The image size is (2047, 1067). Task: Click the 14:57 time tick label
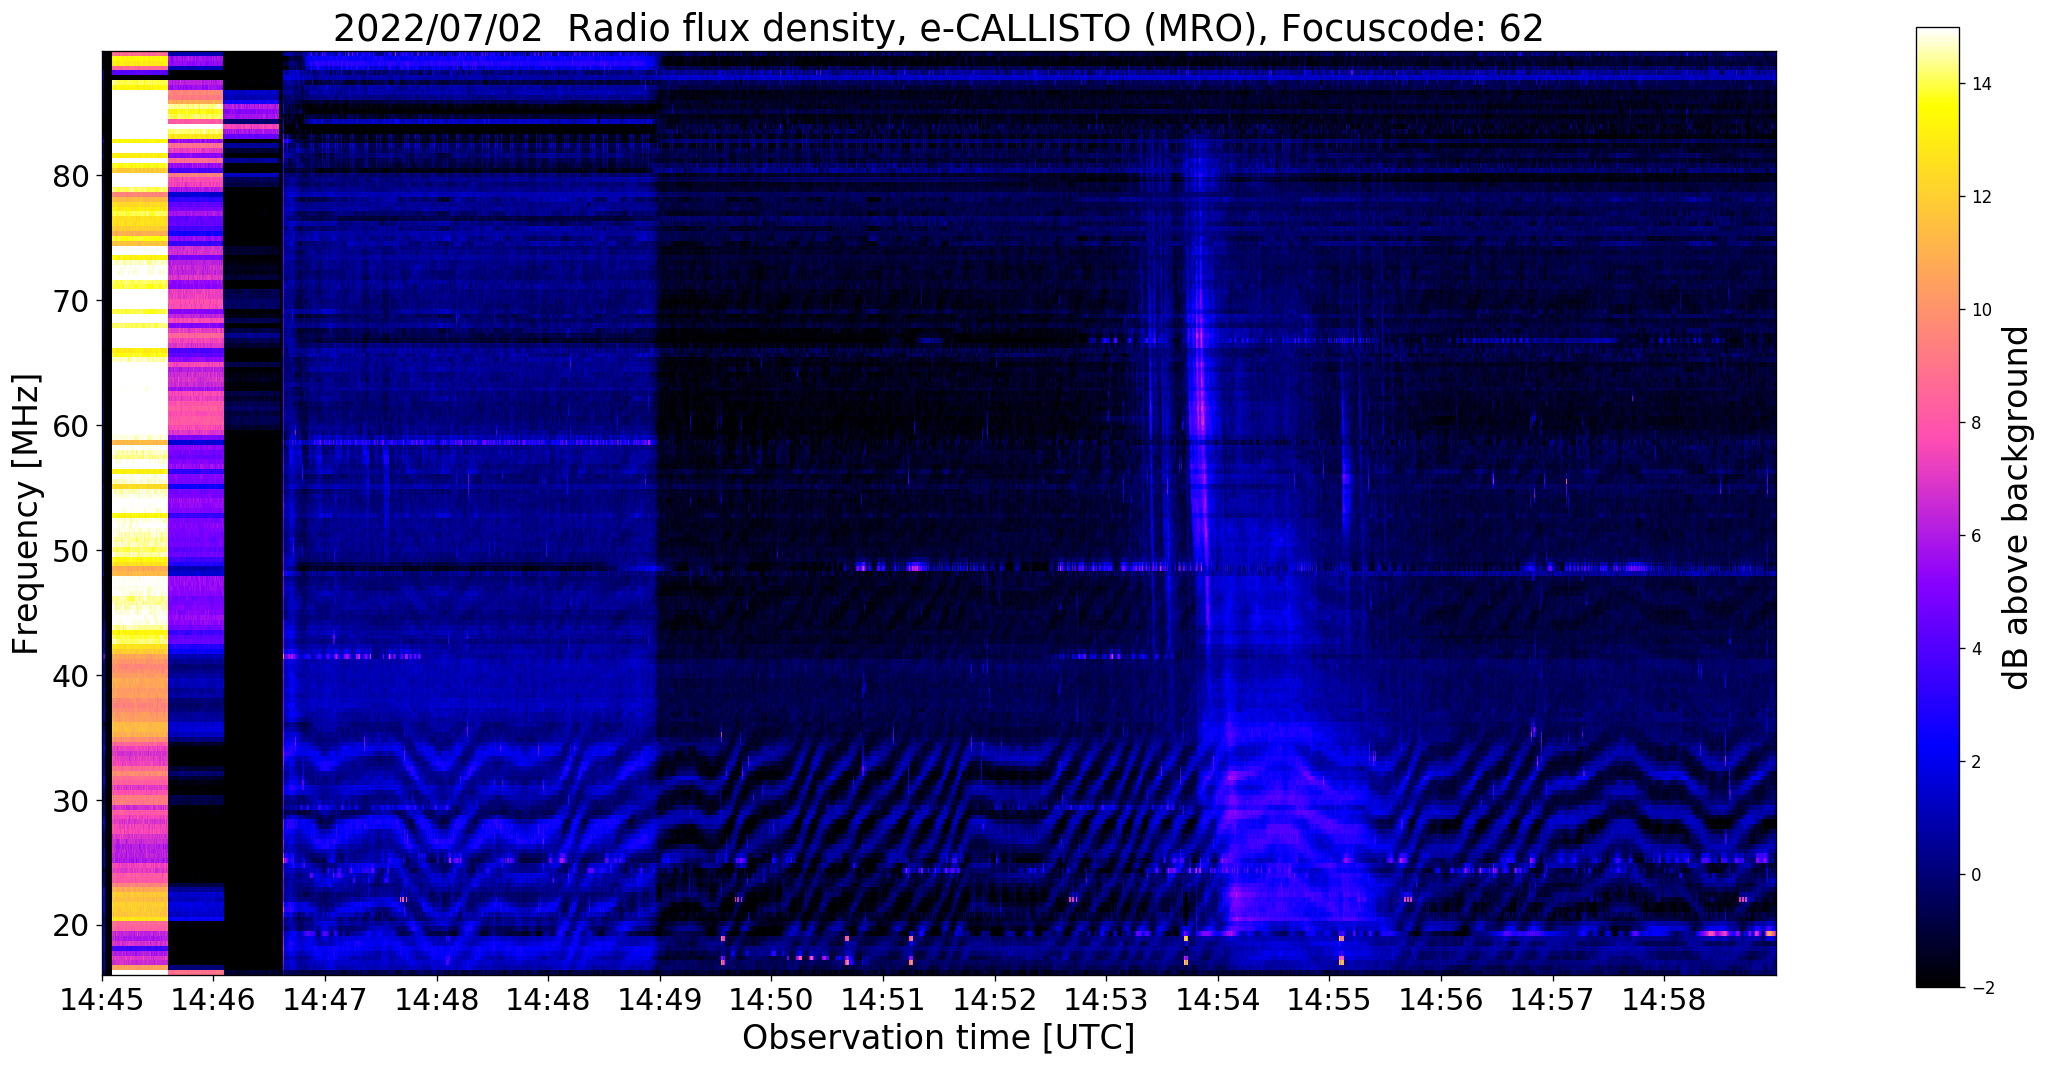tap(1552, 1000)
